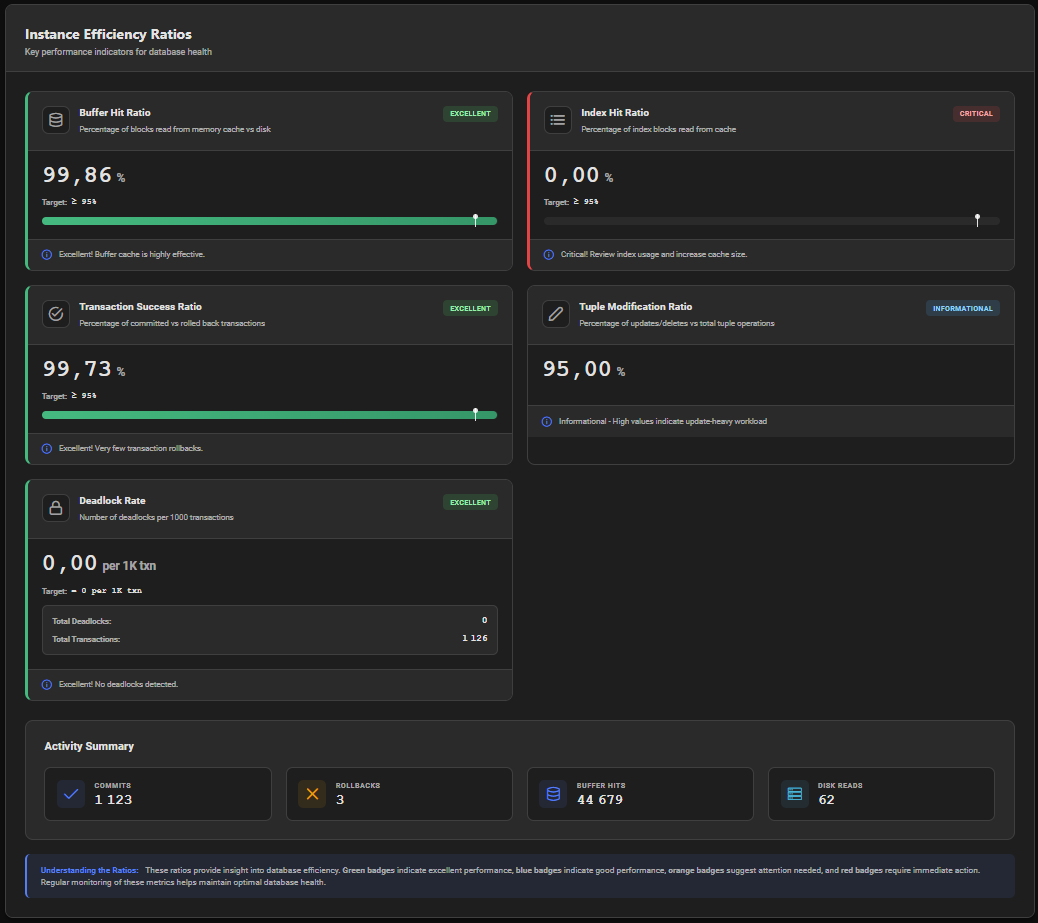Click the Buffer Hit Ratio database icon

(x=56, y=121)
